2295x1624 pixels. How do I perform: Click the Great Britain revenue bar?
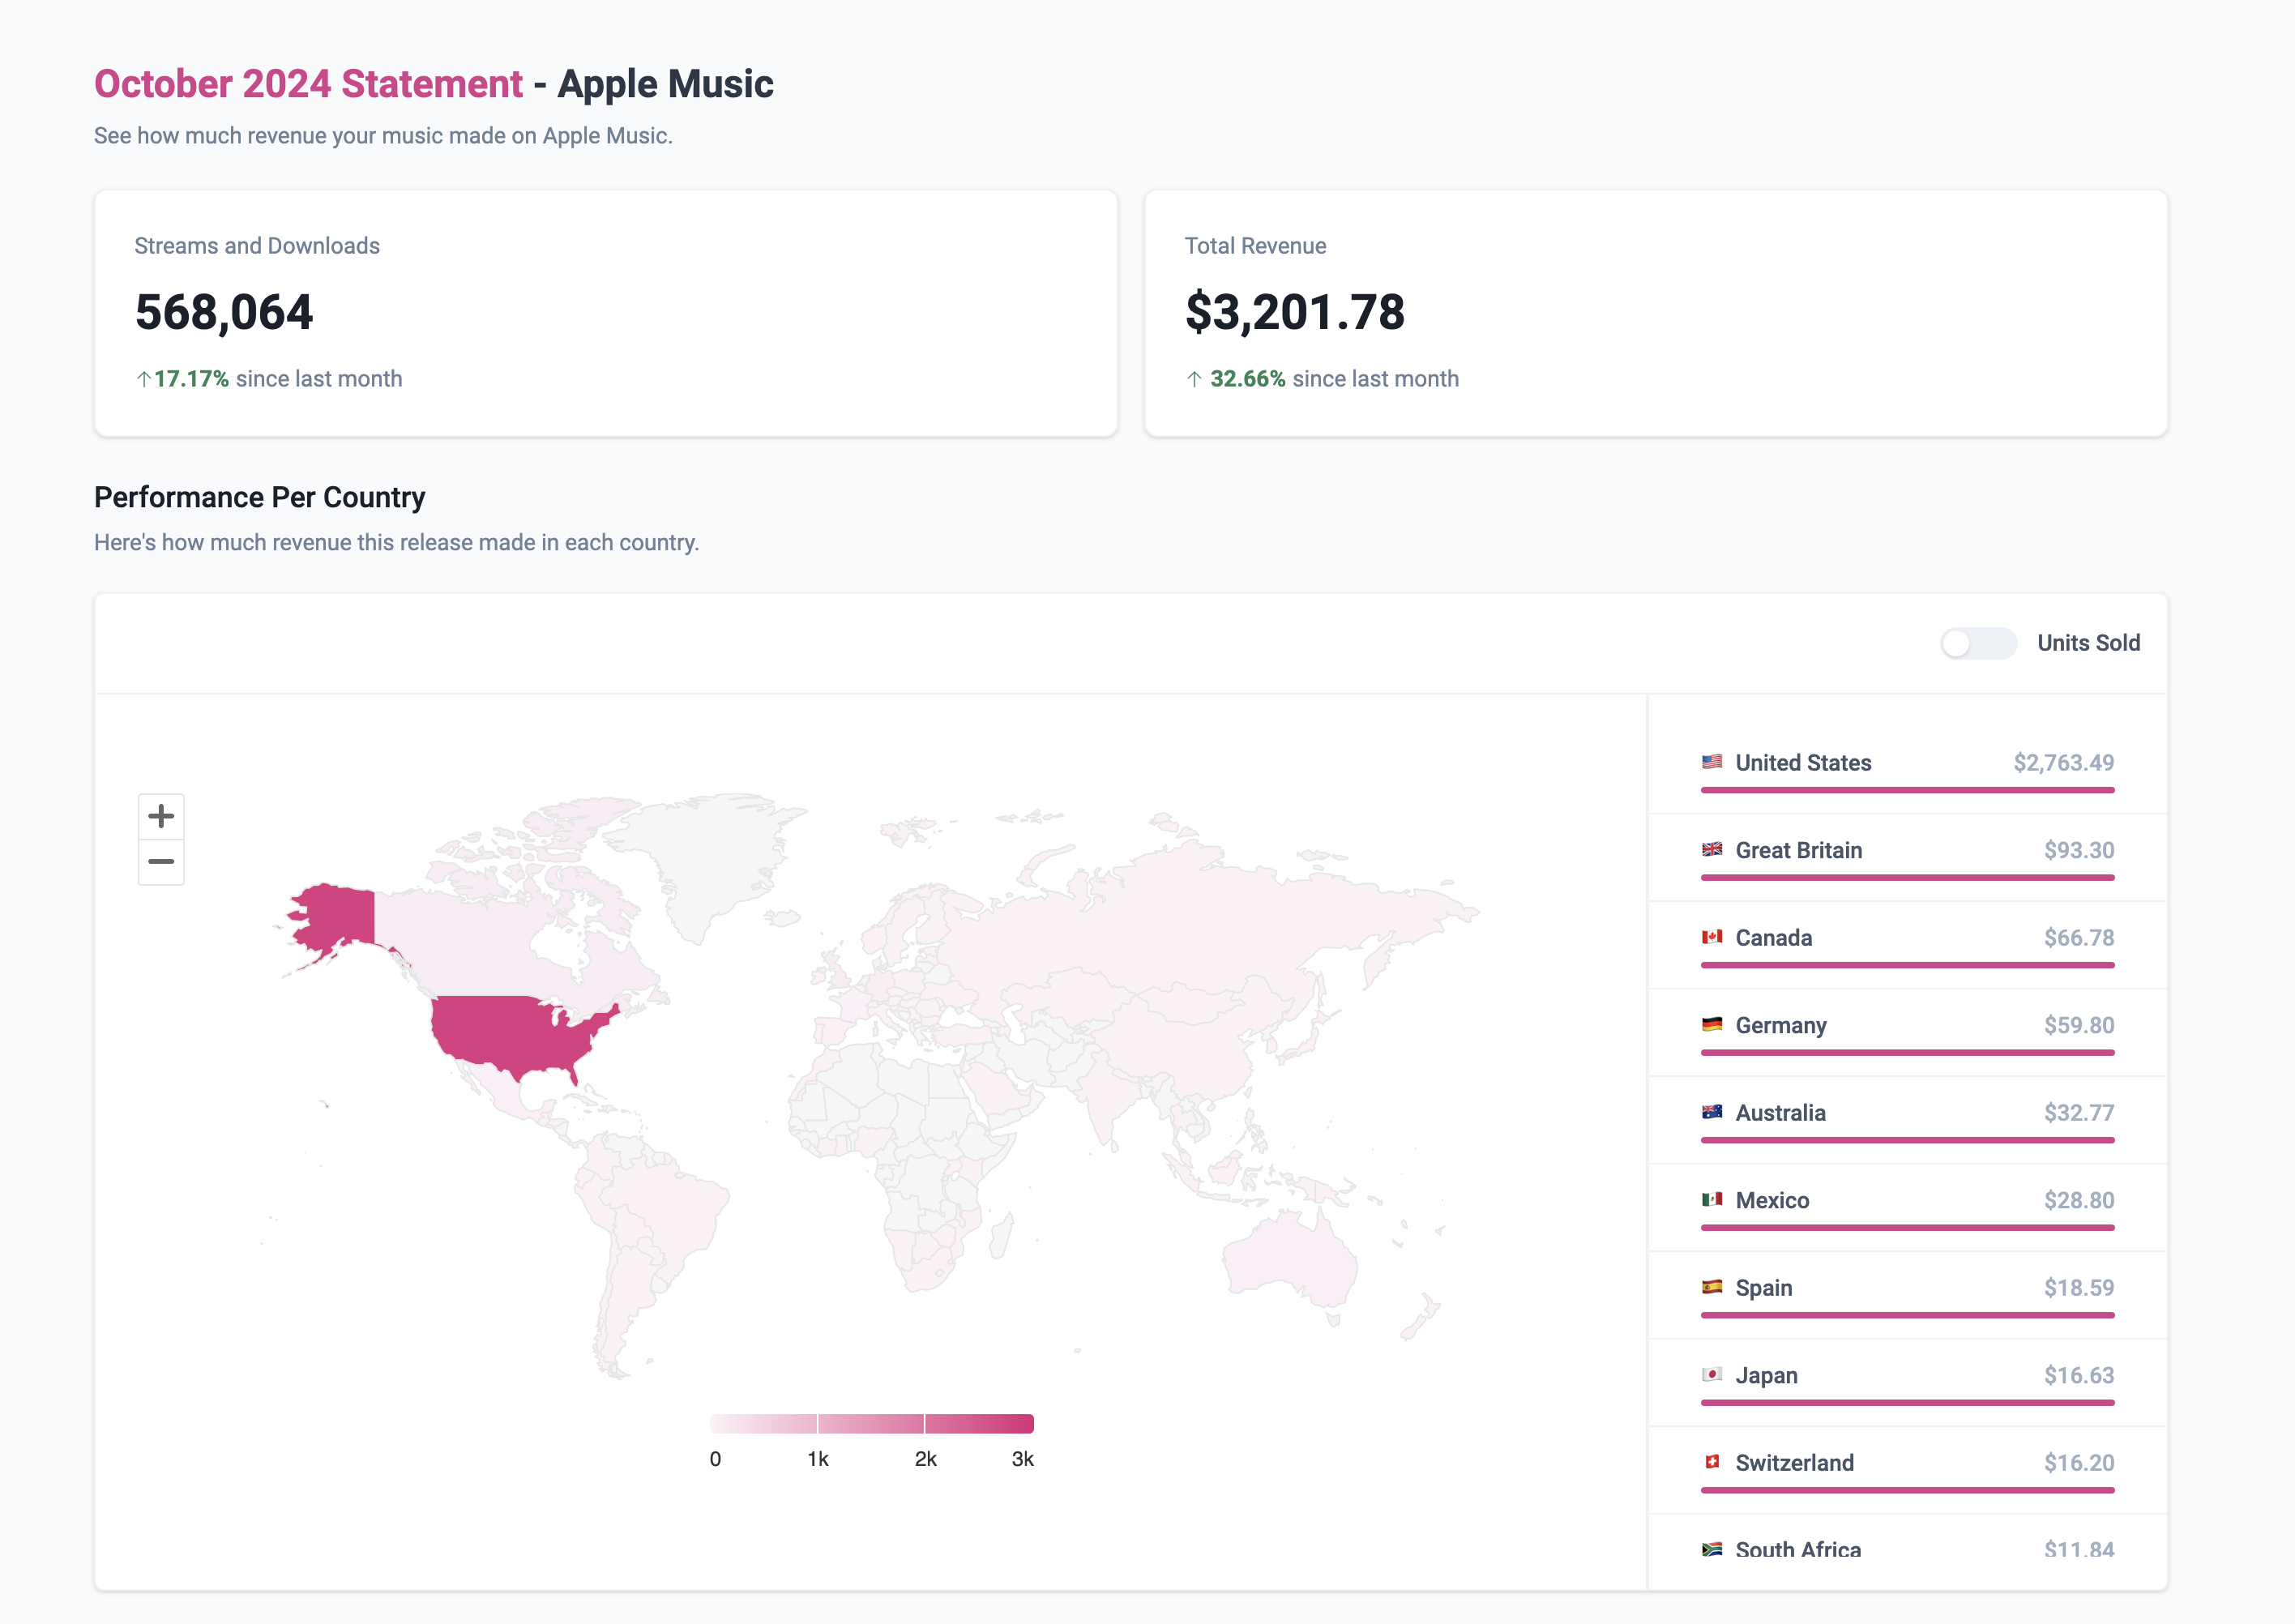pos(1907,878)
